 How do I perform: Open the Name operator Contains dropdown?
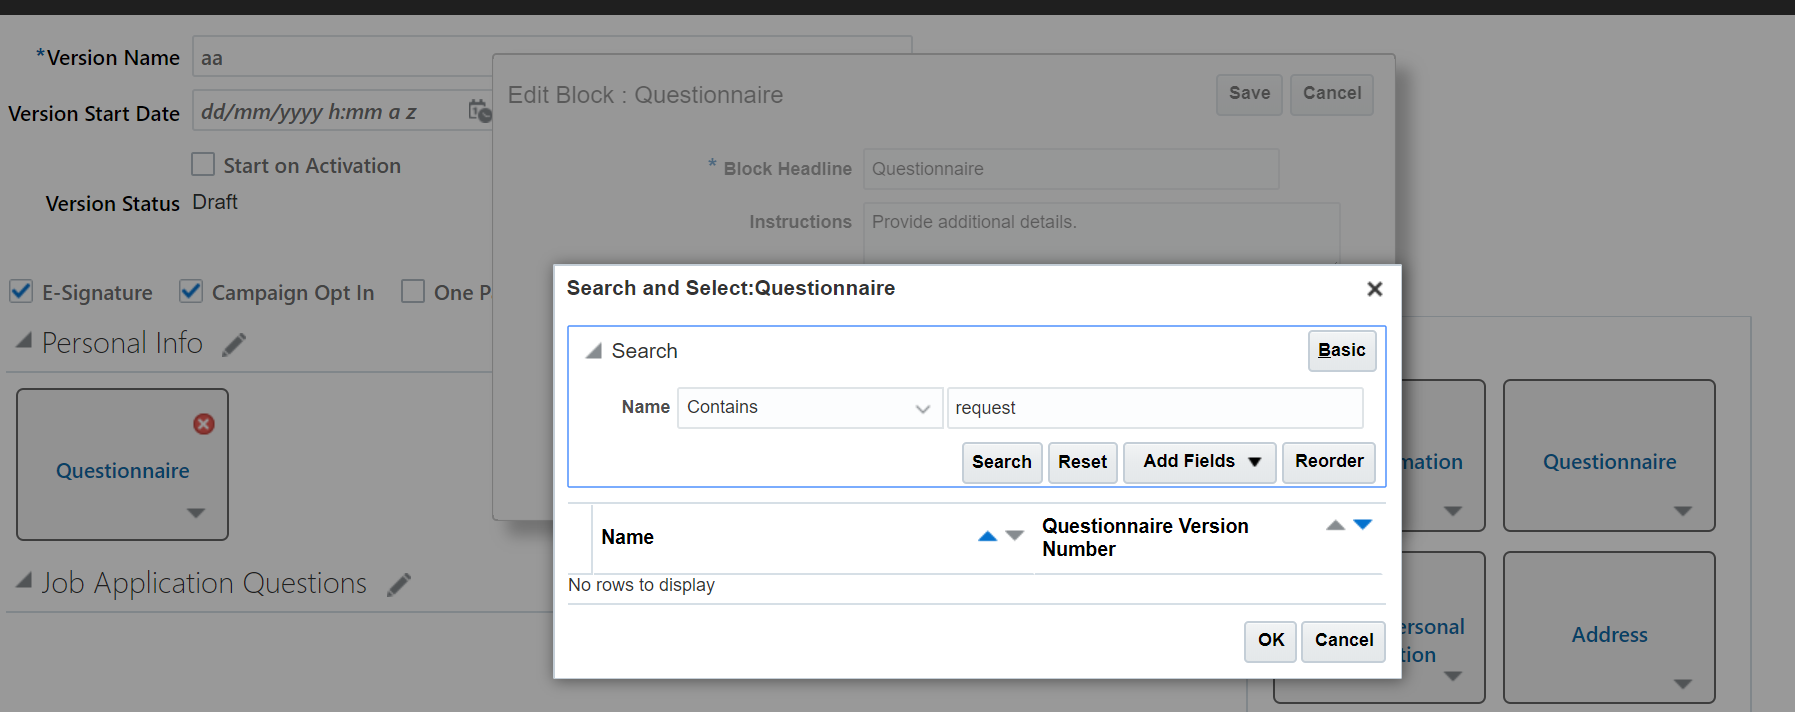(x=810, y=408)
